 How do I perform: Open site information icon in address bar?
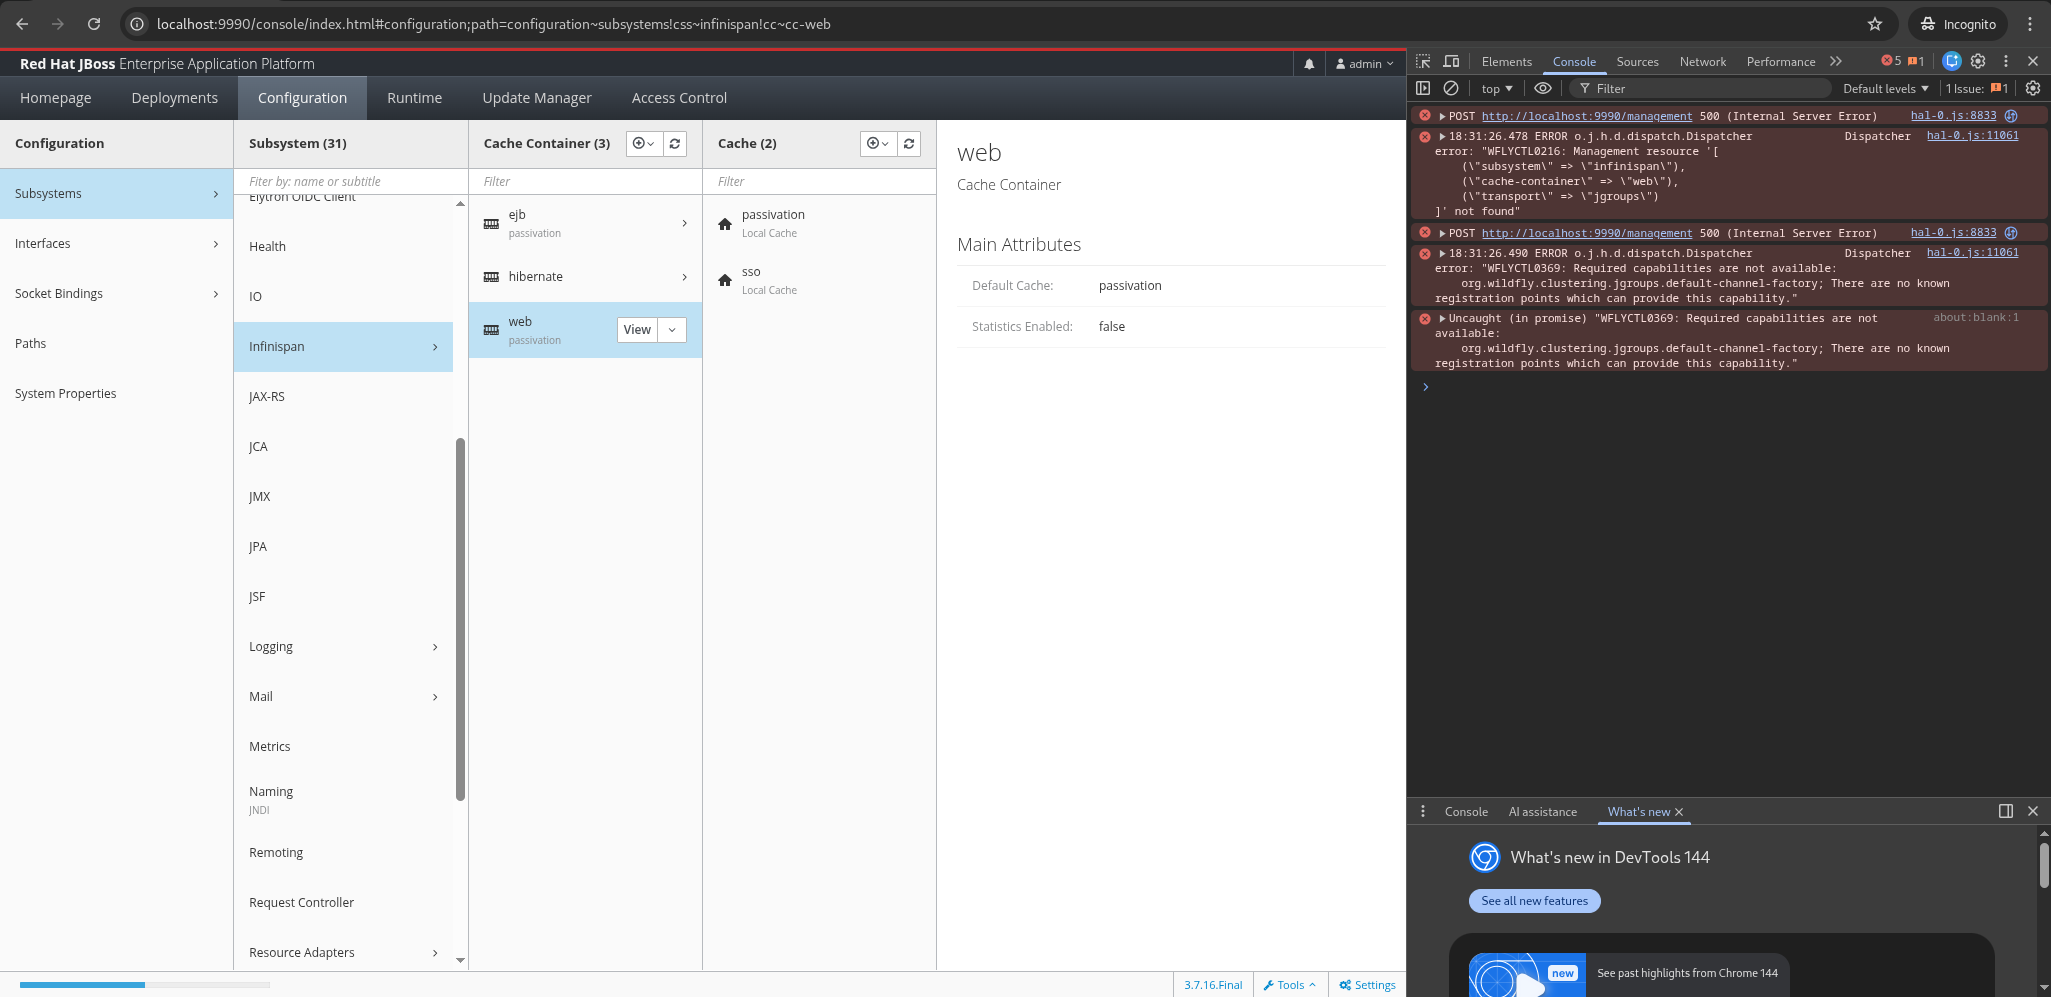138,24
